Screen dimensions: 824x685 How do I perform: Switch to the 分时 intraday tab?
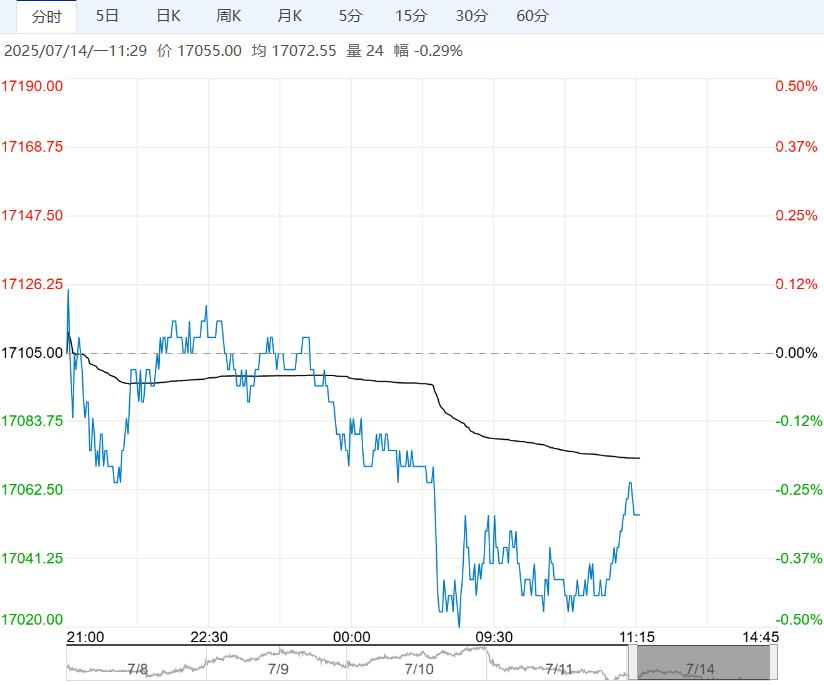(x=46, y=16)
